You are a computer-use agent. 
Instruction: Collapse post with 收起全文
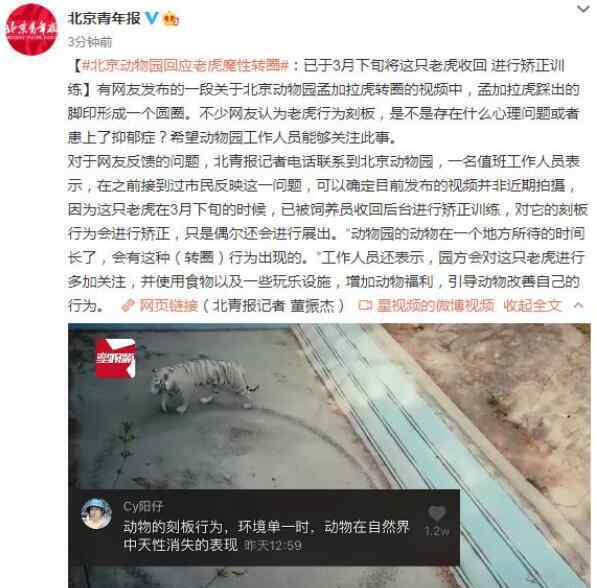[532, 305]
